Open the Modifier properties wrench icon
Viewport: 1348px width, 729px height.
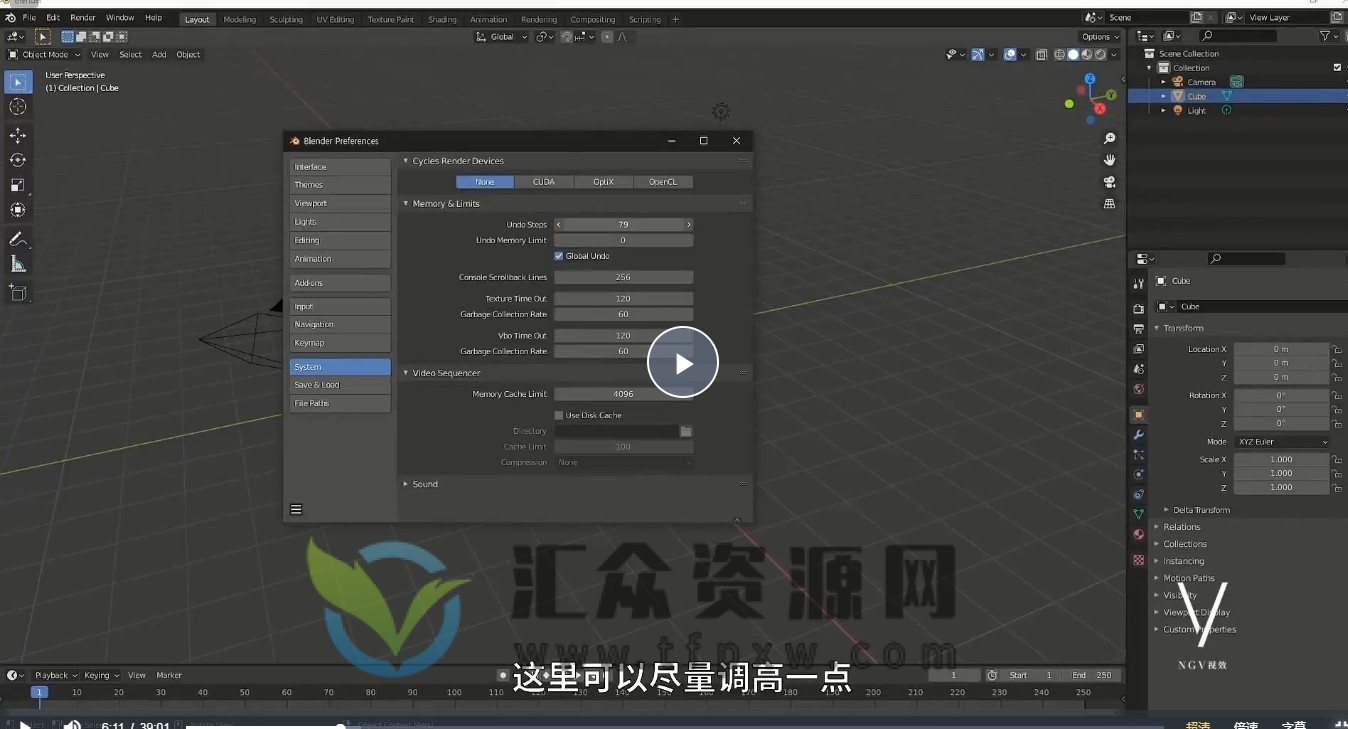click(x=1138, y=435)
